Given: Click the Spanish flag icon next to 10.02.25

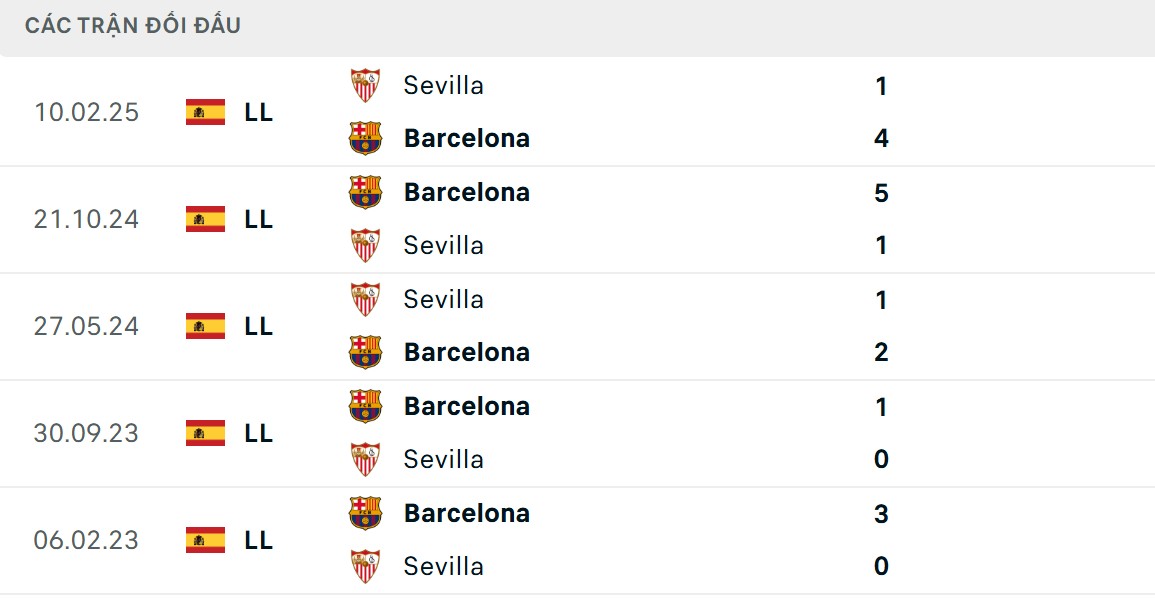Looking at the screenshot, I should pyautogui.click(x=204, y=112).
